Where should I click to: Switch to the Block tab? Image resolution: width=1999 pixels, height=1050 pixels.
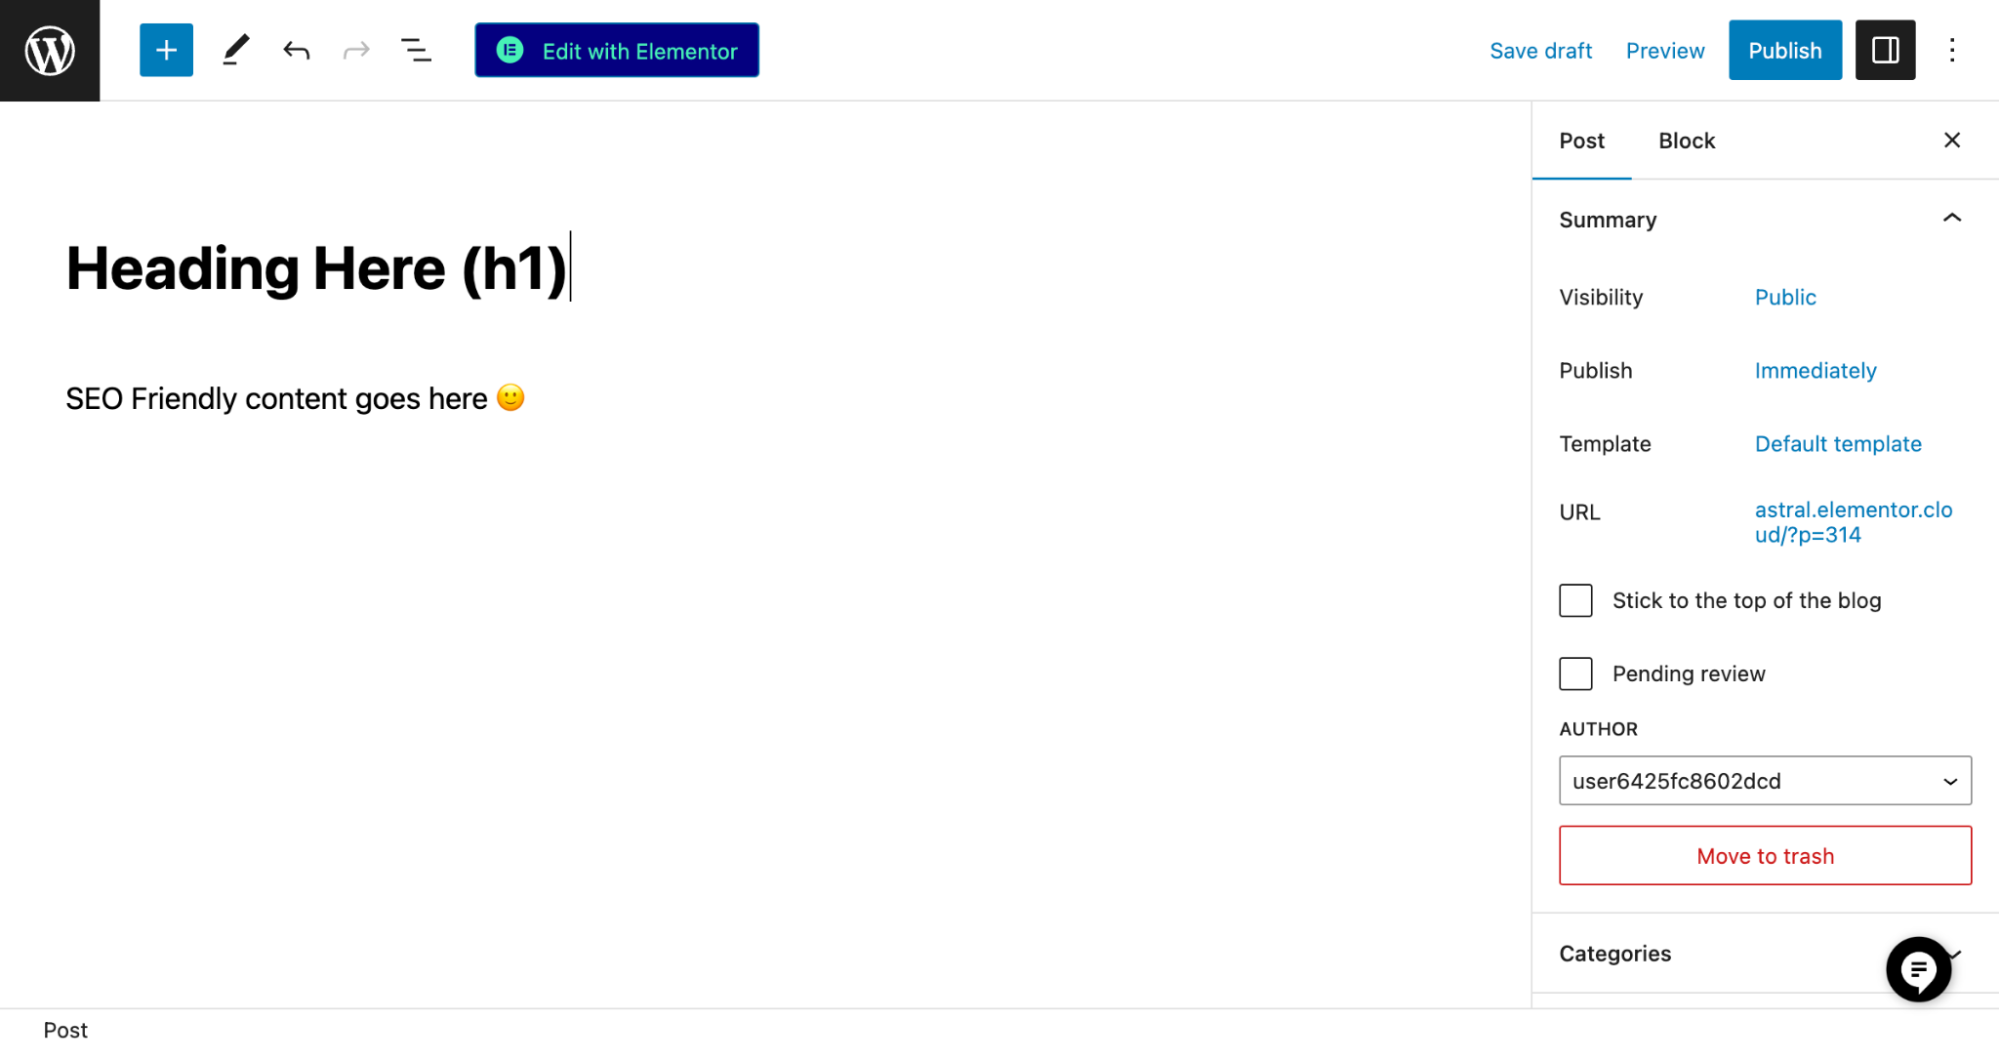(x=1686, y=140)
